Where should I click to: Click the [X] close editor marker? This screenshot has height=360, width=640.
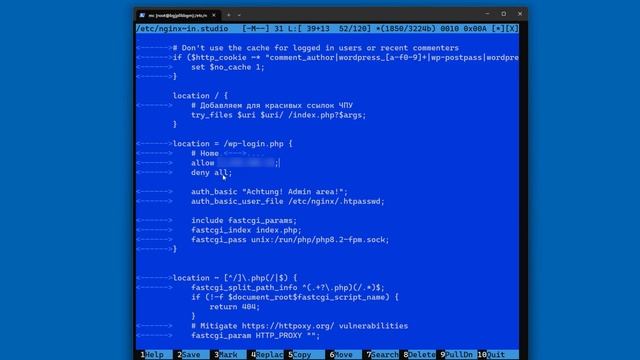click(x=512, y=29)
